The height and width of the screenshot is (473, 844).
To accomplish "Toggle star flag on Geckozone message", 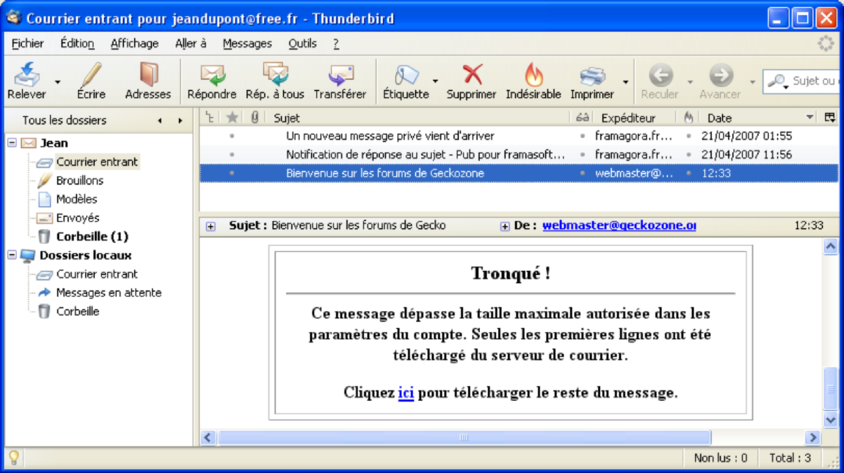I will (x=232, y=173).
